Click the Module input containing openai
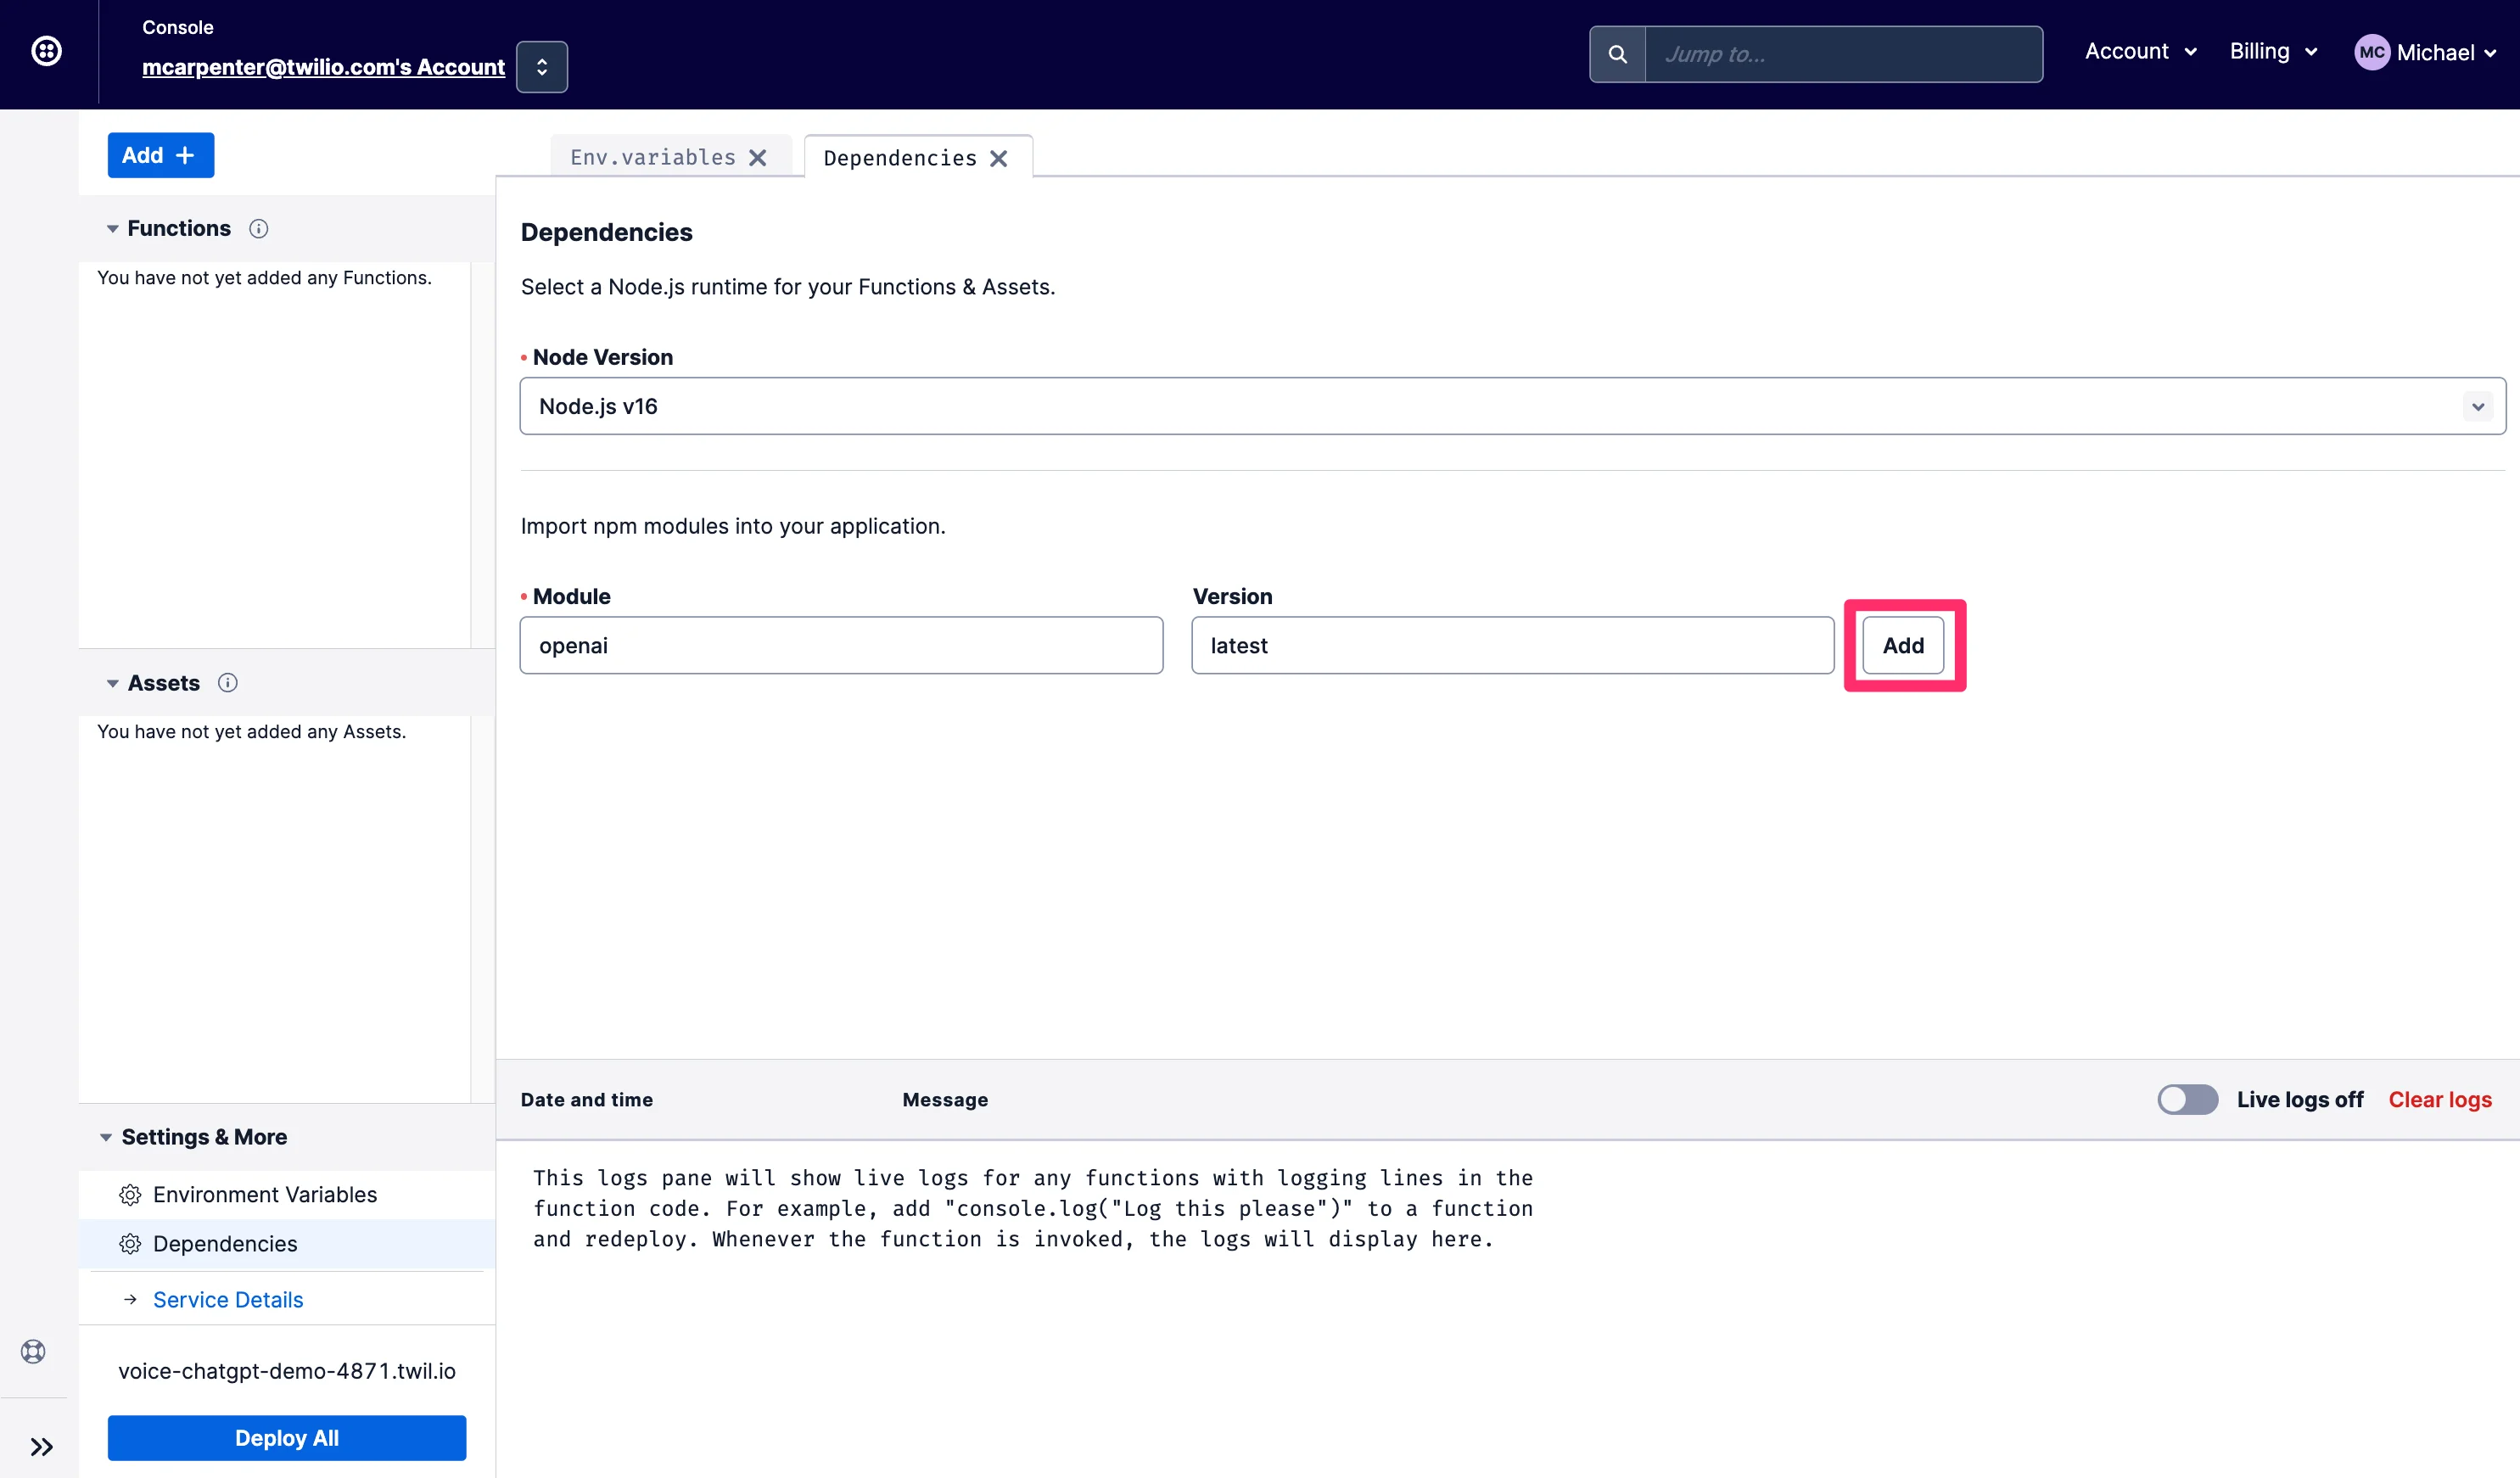 pyautogui.click(x=841, y=645)
